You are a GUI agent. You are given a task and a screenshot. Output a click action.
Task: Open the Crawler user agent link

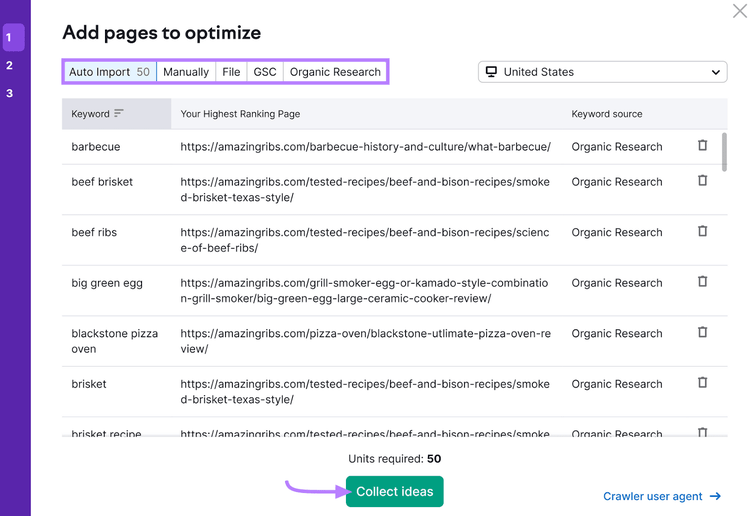[662, 496]
